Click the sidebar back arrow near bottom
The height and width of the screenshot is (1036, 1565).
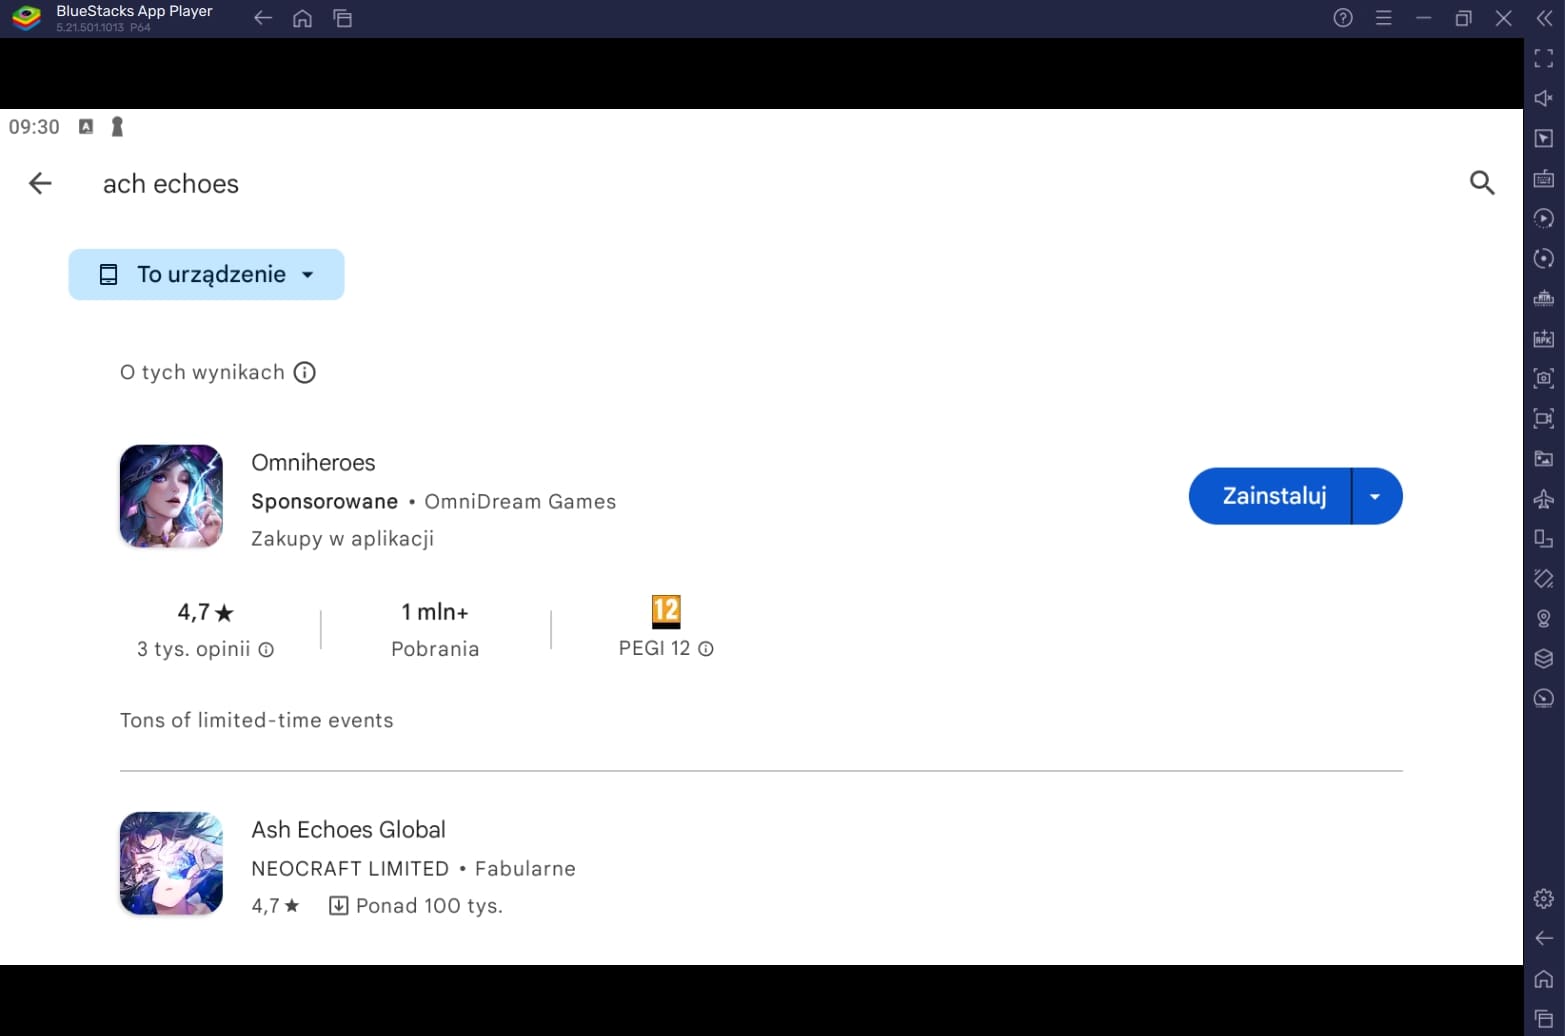(x=1544, y=938)
